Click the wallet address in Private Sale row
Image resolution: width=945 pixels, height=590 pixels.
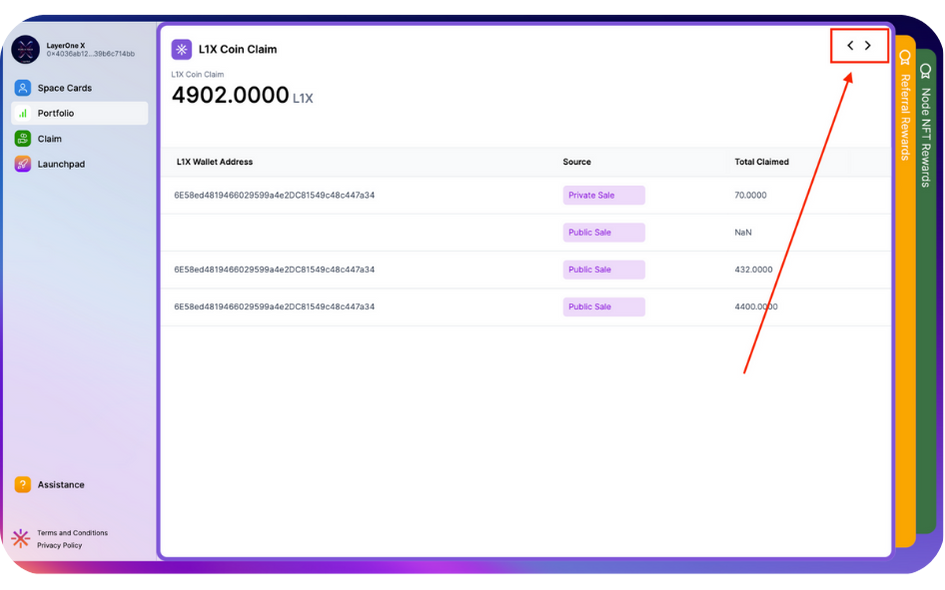(x=274, y=195)
